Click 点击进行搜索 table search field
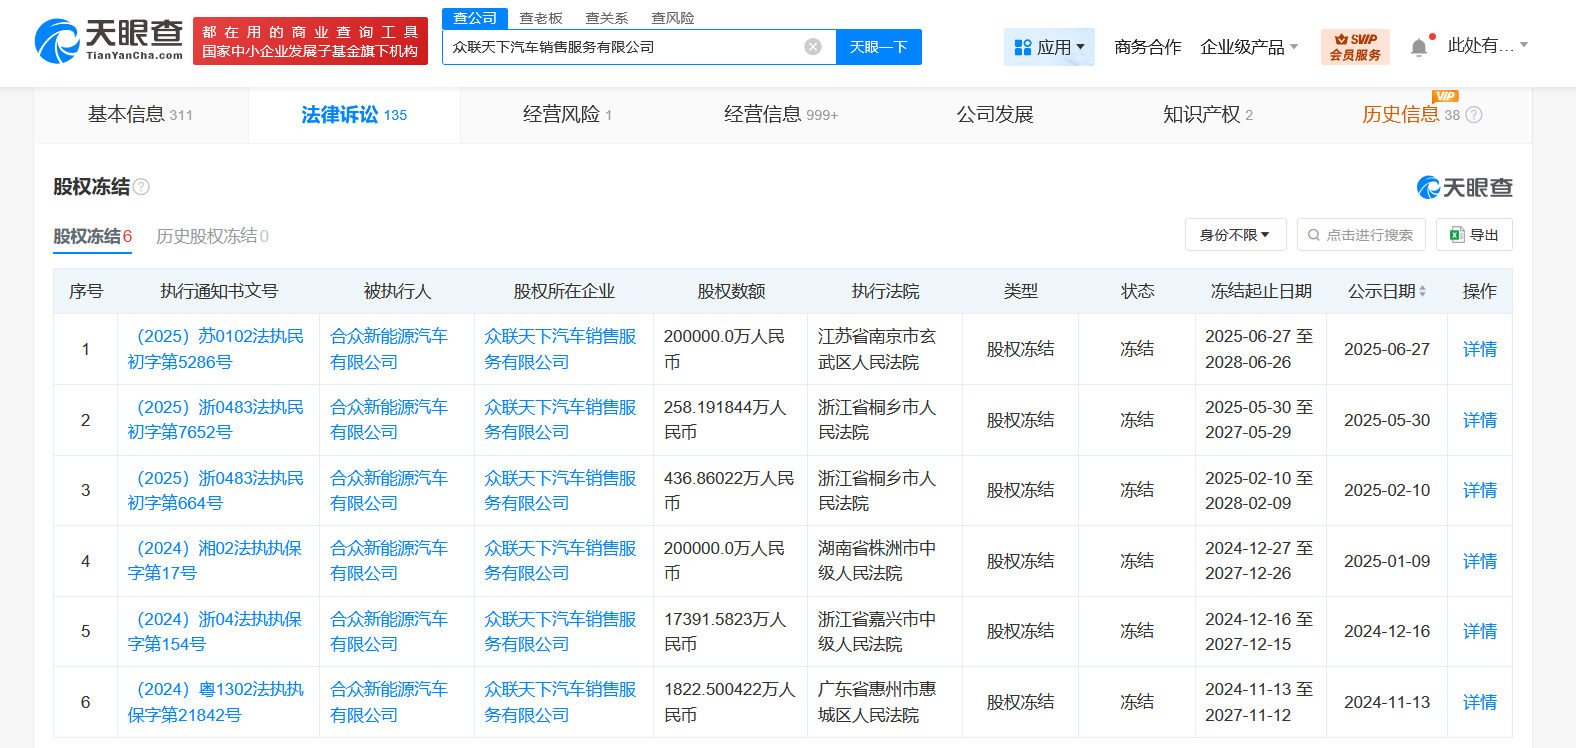Screen dimensions: 1576x748 [x=1361, y=235]
